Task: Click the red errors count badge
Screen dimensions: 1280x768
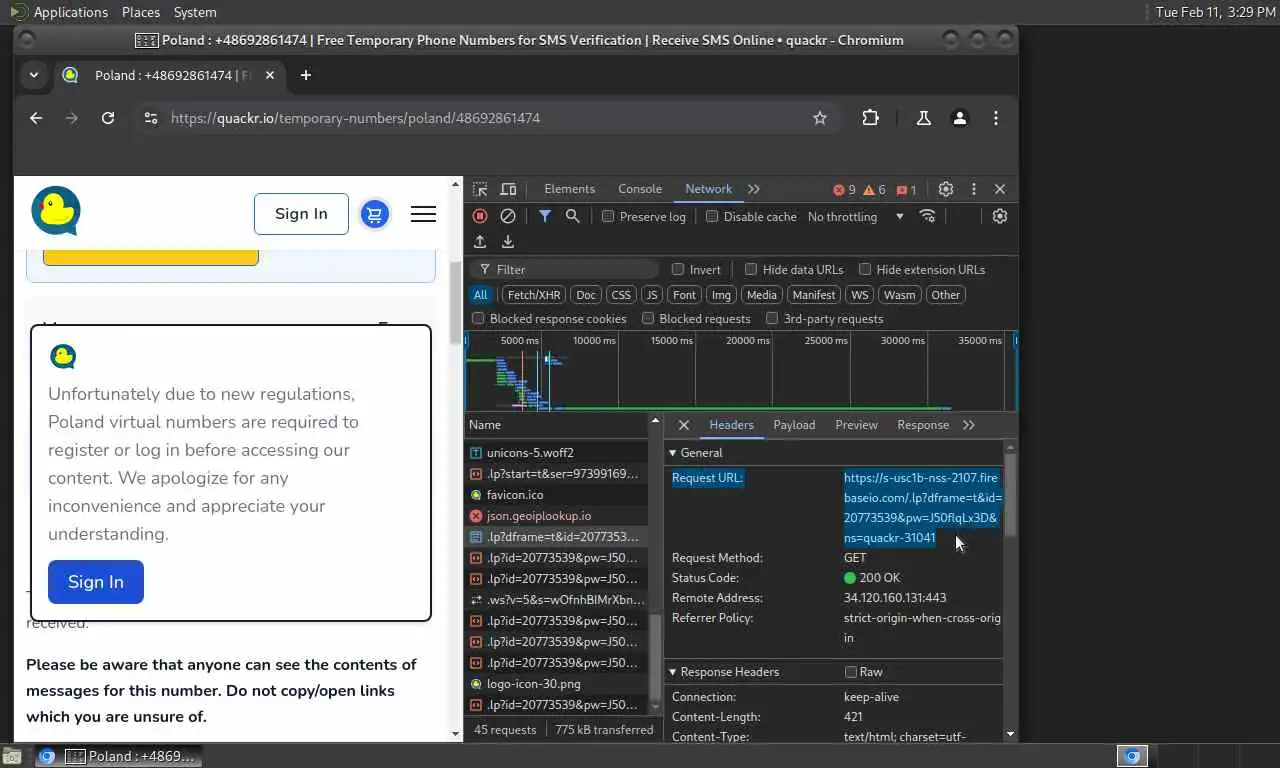Action: [845, 190]
